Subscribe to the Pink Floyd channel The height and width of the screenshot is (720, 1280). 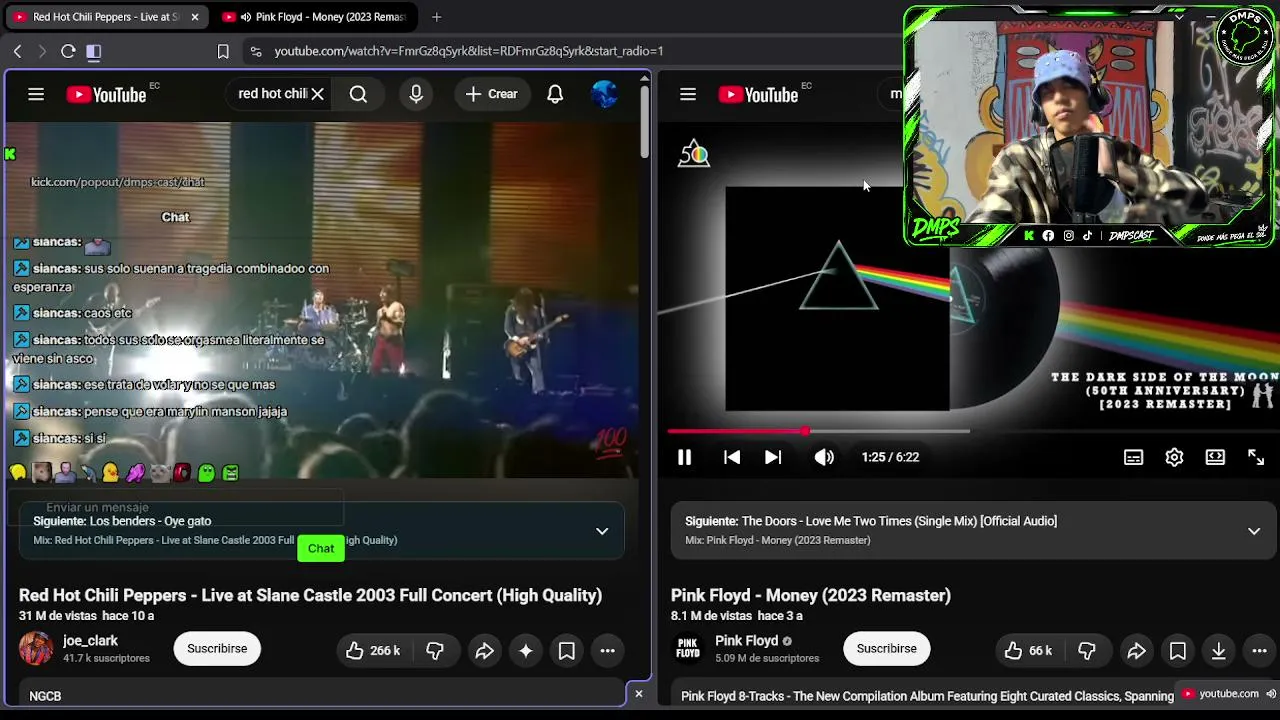point(886,649)
